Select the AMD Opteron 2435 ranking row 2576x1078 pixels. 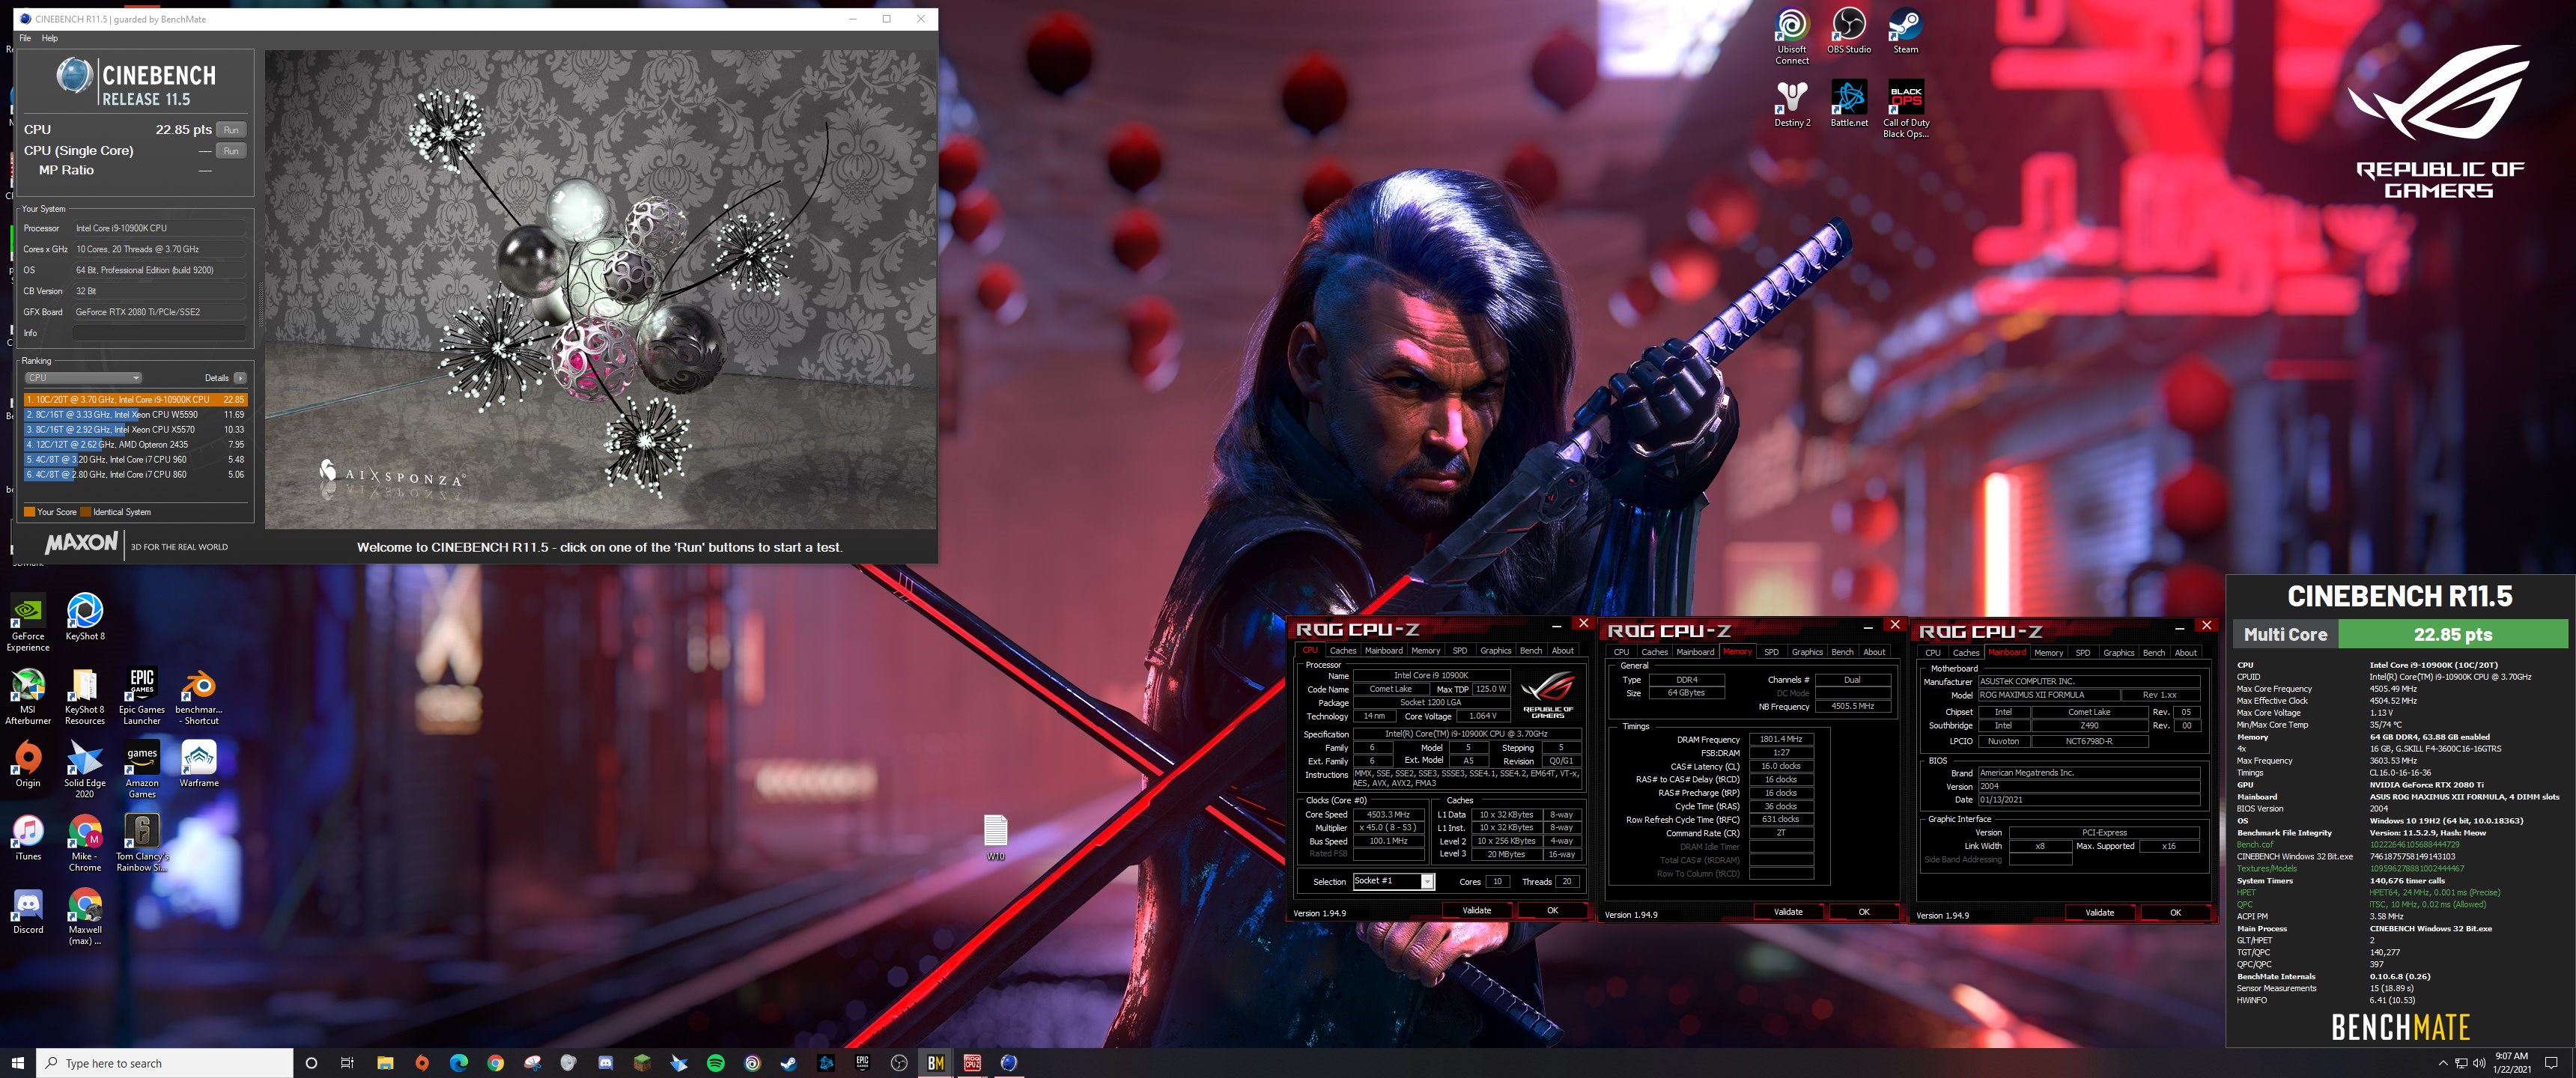pos(135,444)
